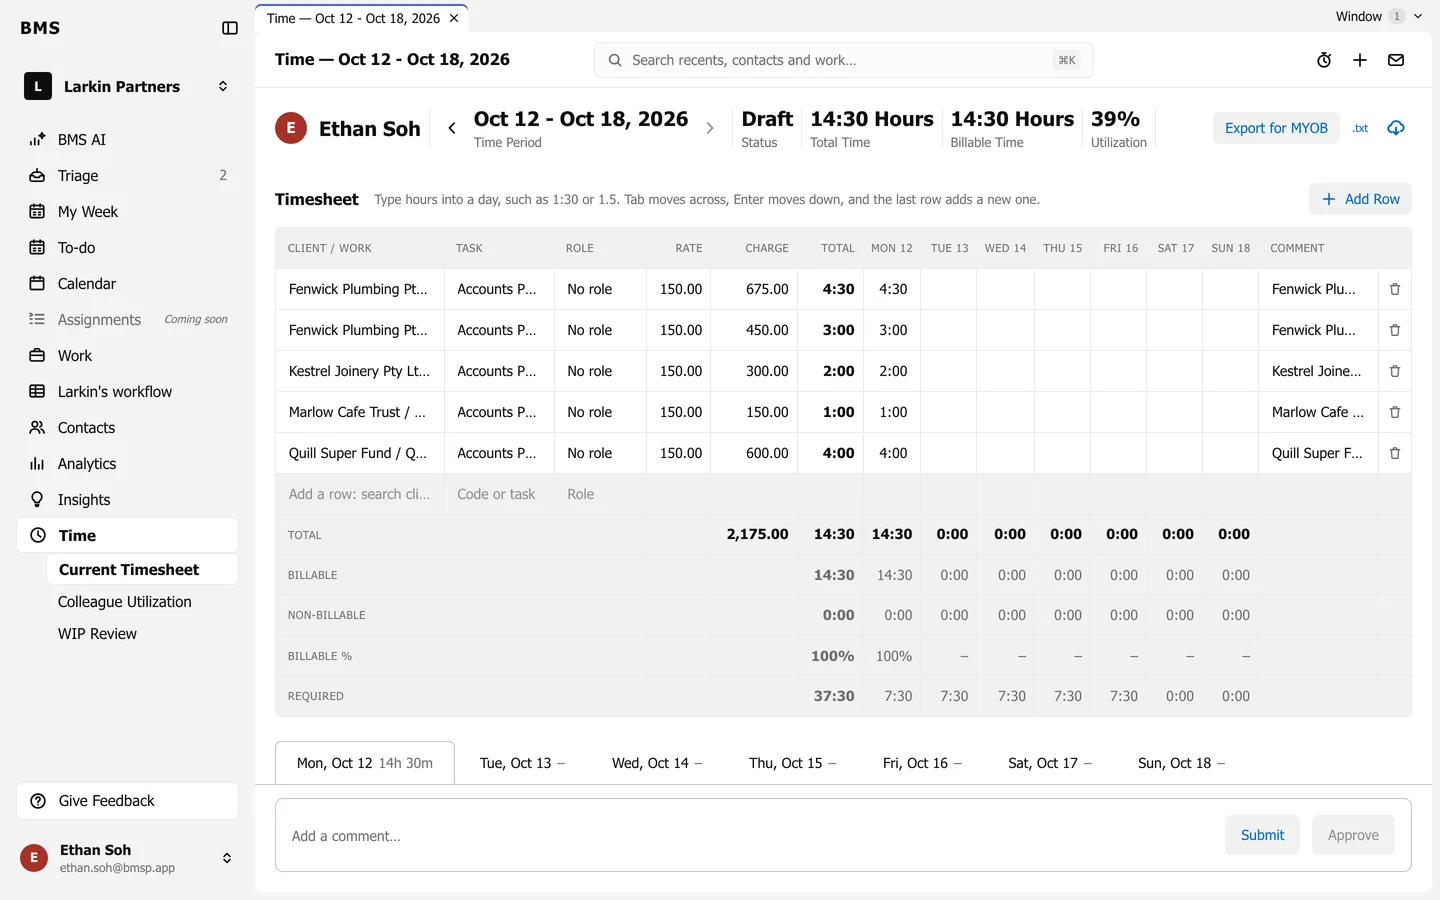This screenshot has height=900, width=1440.
Task: Open Insights in the sidebar
Action: pos(128,500)
